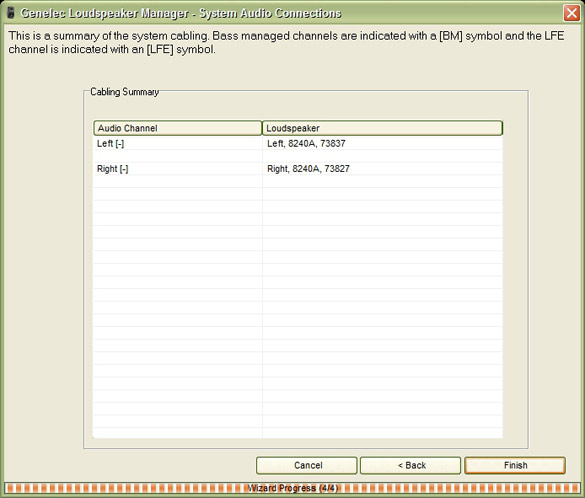Cancel the wizard
The width and height of the screenshot is (585, 498).
pyautogui.click(x=307, y=465)
